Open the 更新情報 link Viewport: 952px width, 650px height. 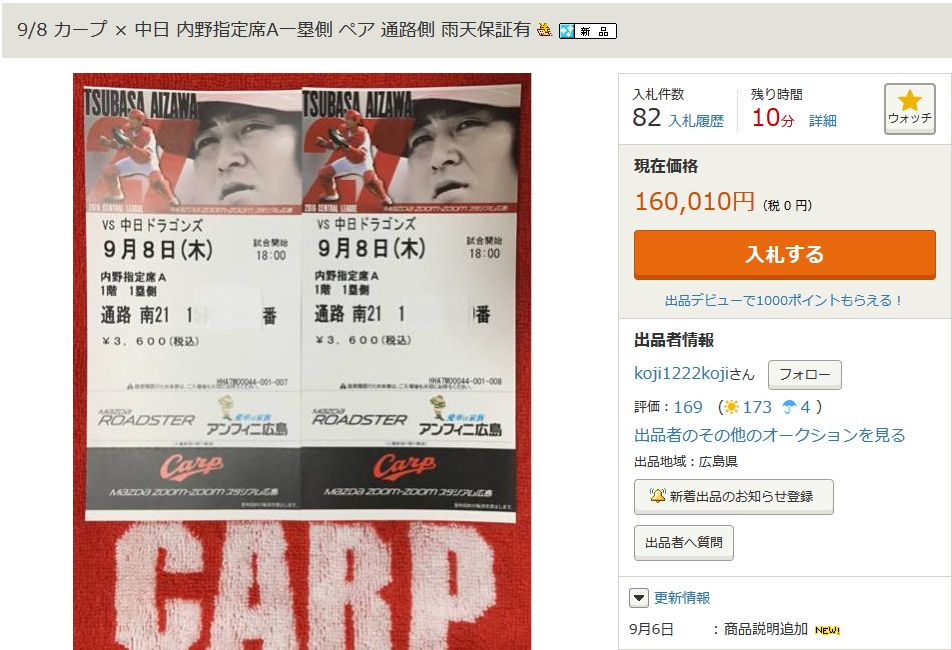tap(682, 598)
